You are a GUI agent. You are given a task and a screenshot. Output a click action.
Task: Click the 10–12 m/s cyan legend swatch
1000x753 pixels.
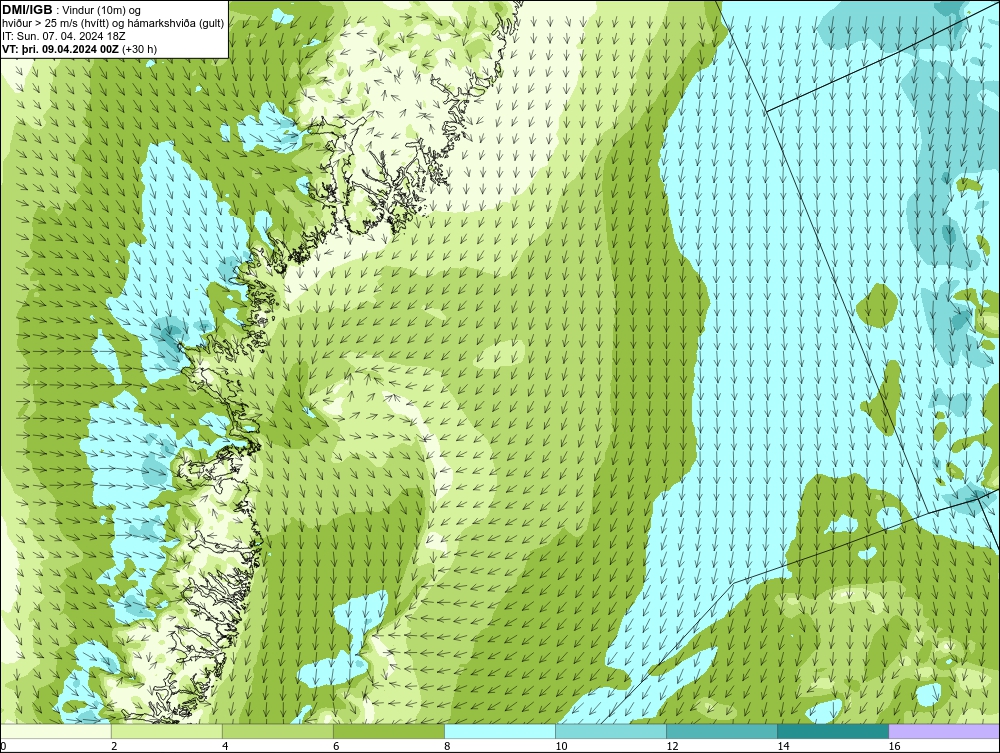point(611,731)
